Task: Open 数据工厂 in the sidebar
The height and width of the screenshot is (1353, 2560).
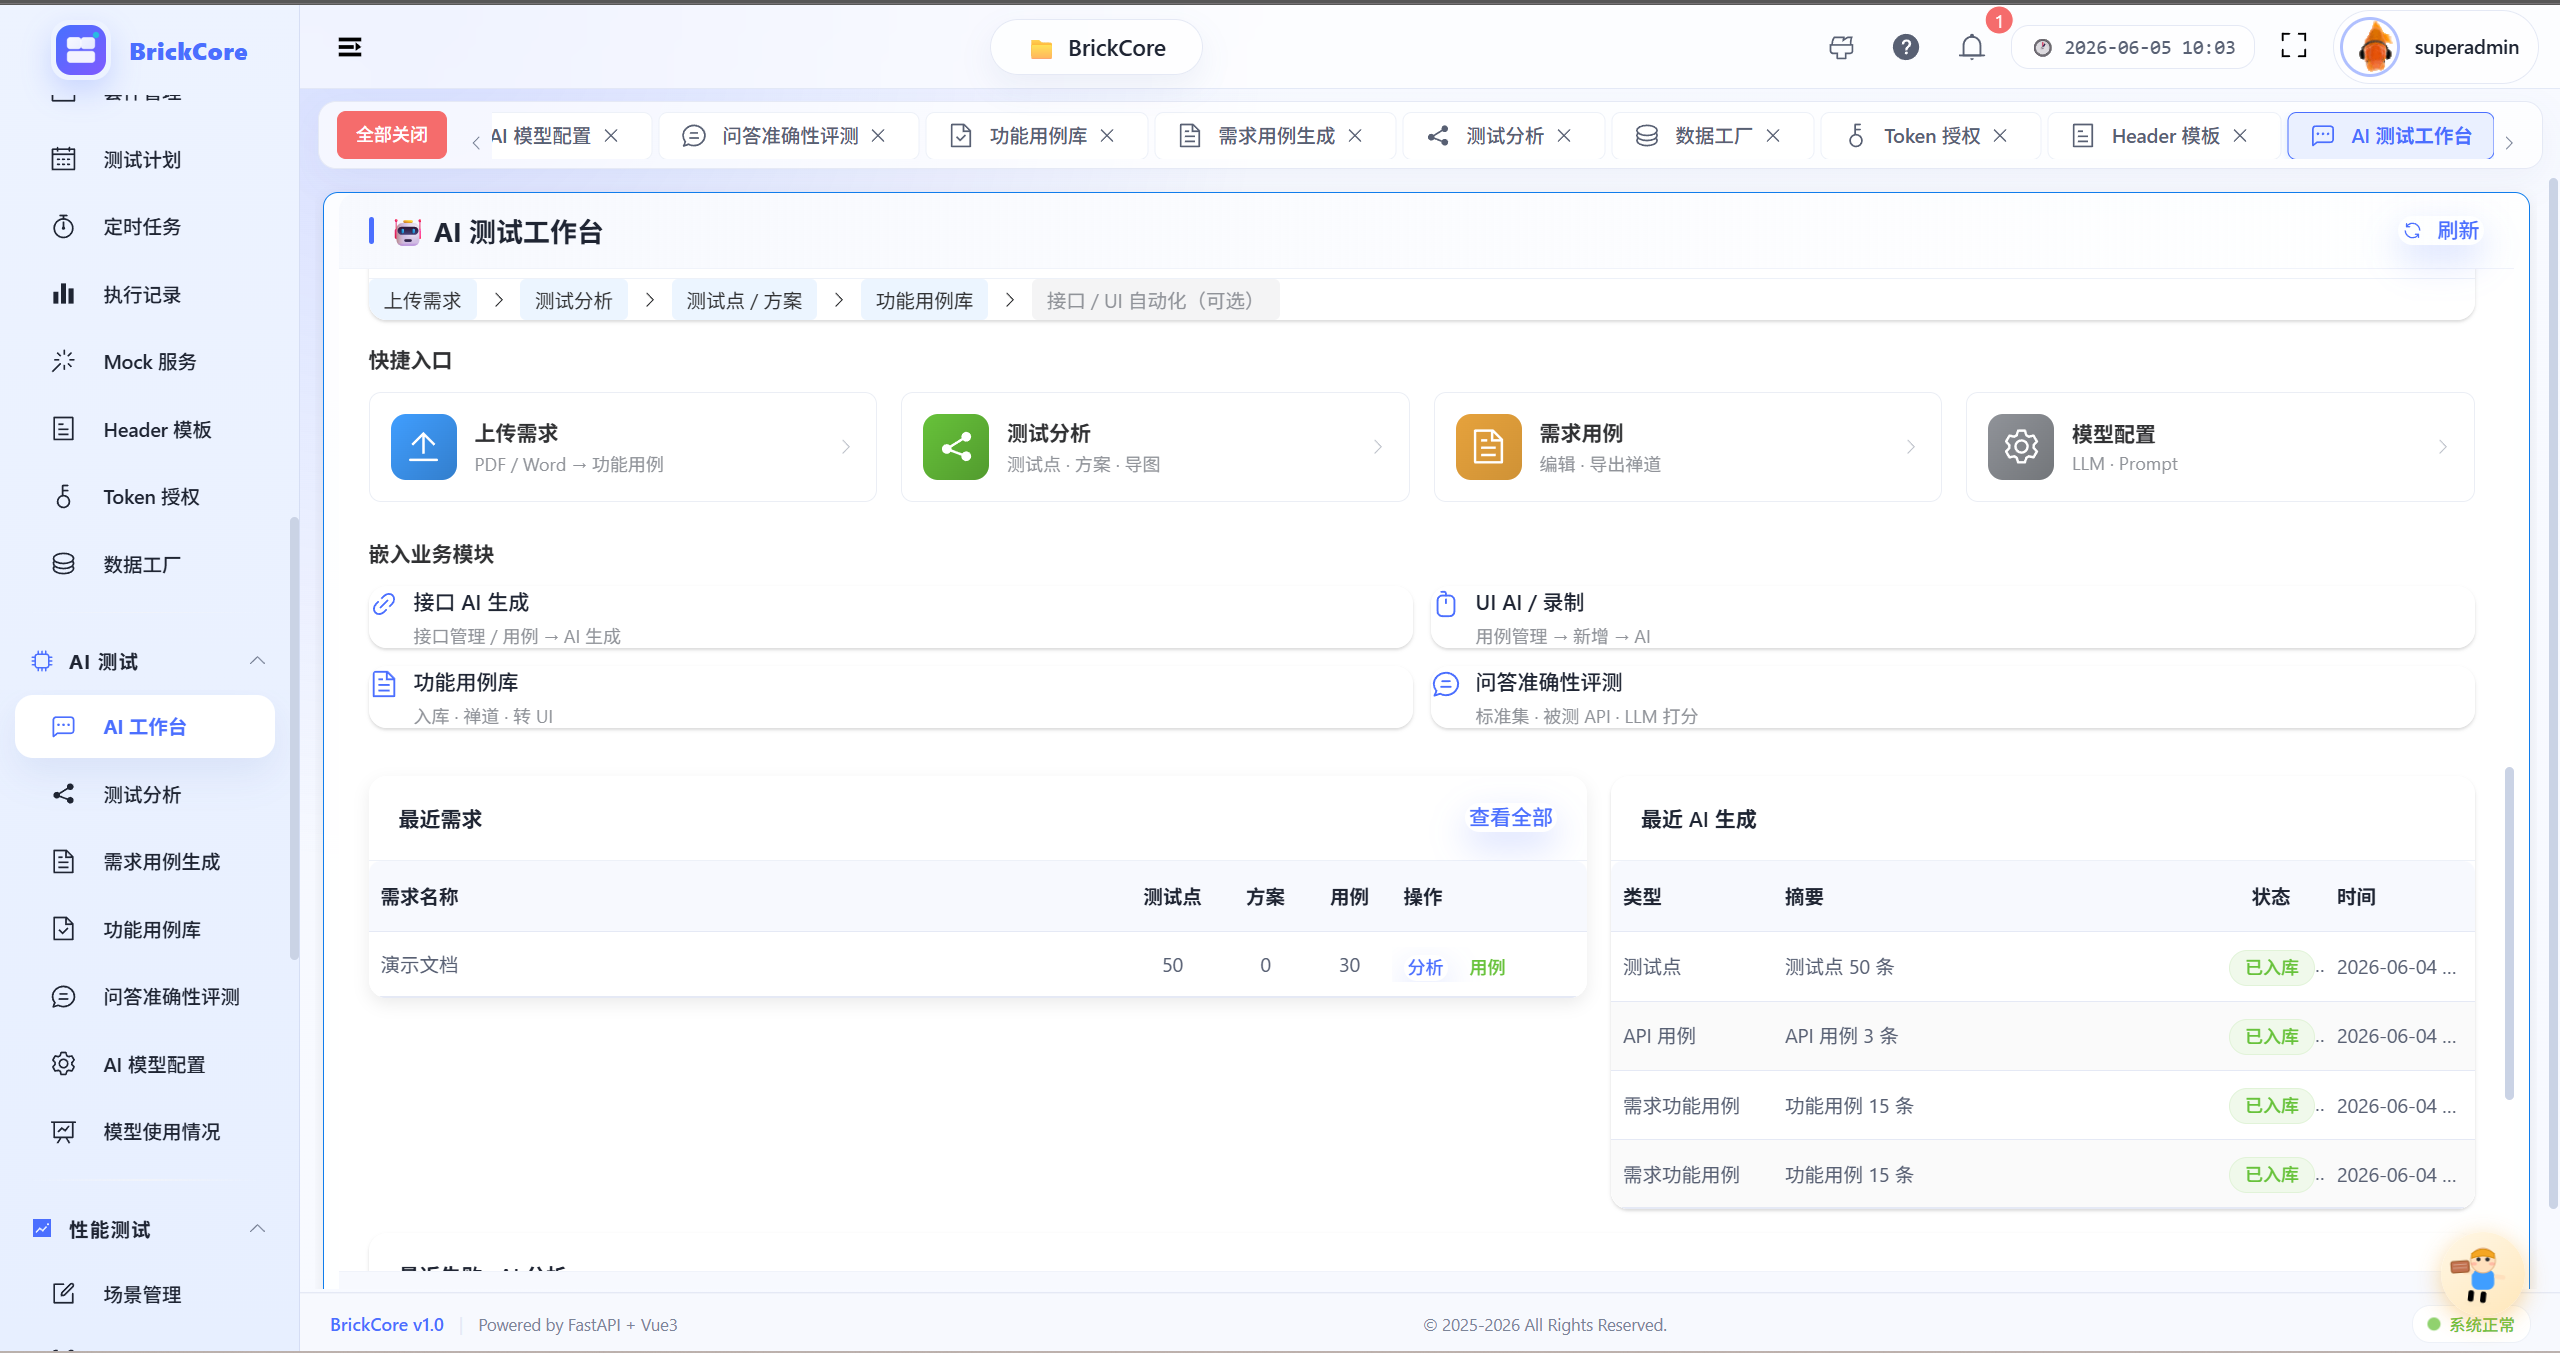Action: coord(145,565)
